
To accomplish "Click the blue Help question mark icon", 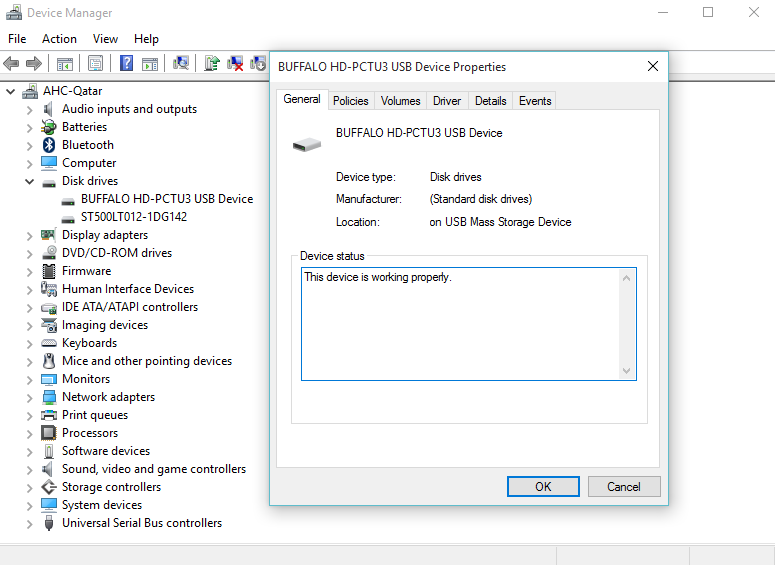I will point(127,63).
